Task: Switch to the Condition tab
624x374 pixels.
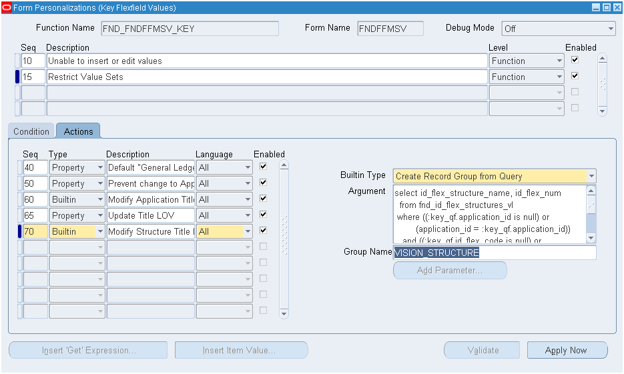Action: point(31,132)
